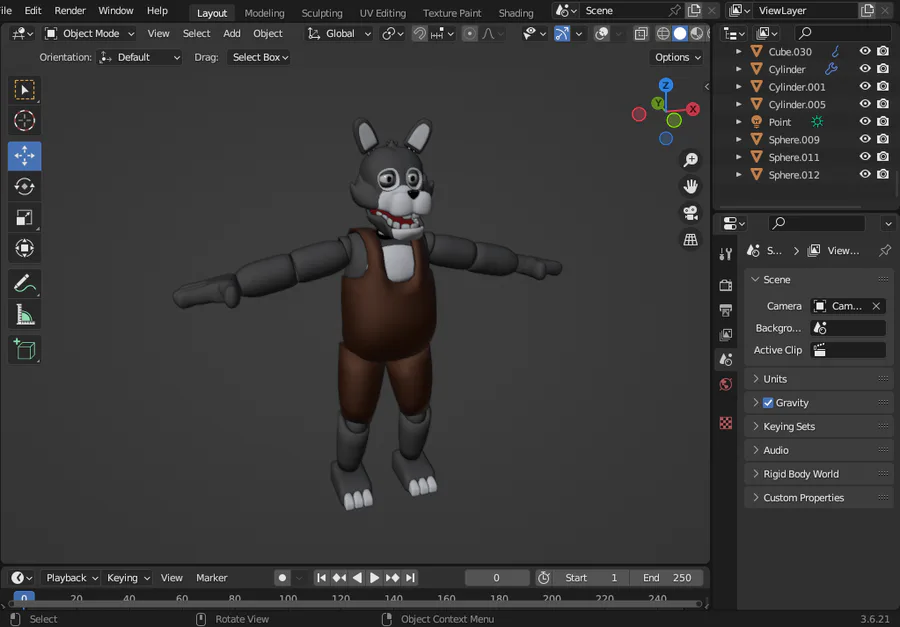Toggle proportional editing
Viewport: 900px width, 627px height.
pyautogui.click(x=470, y=34)
